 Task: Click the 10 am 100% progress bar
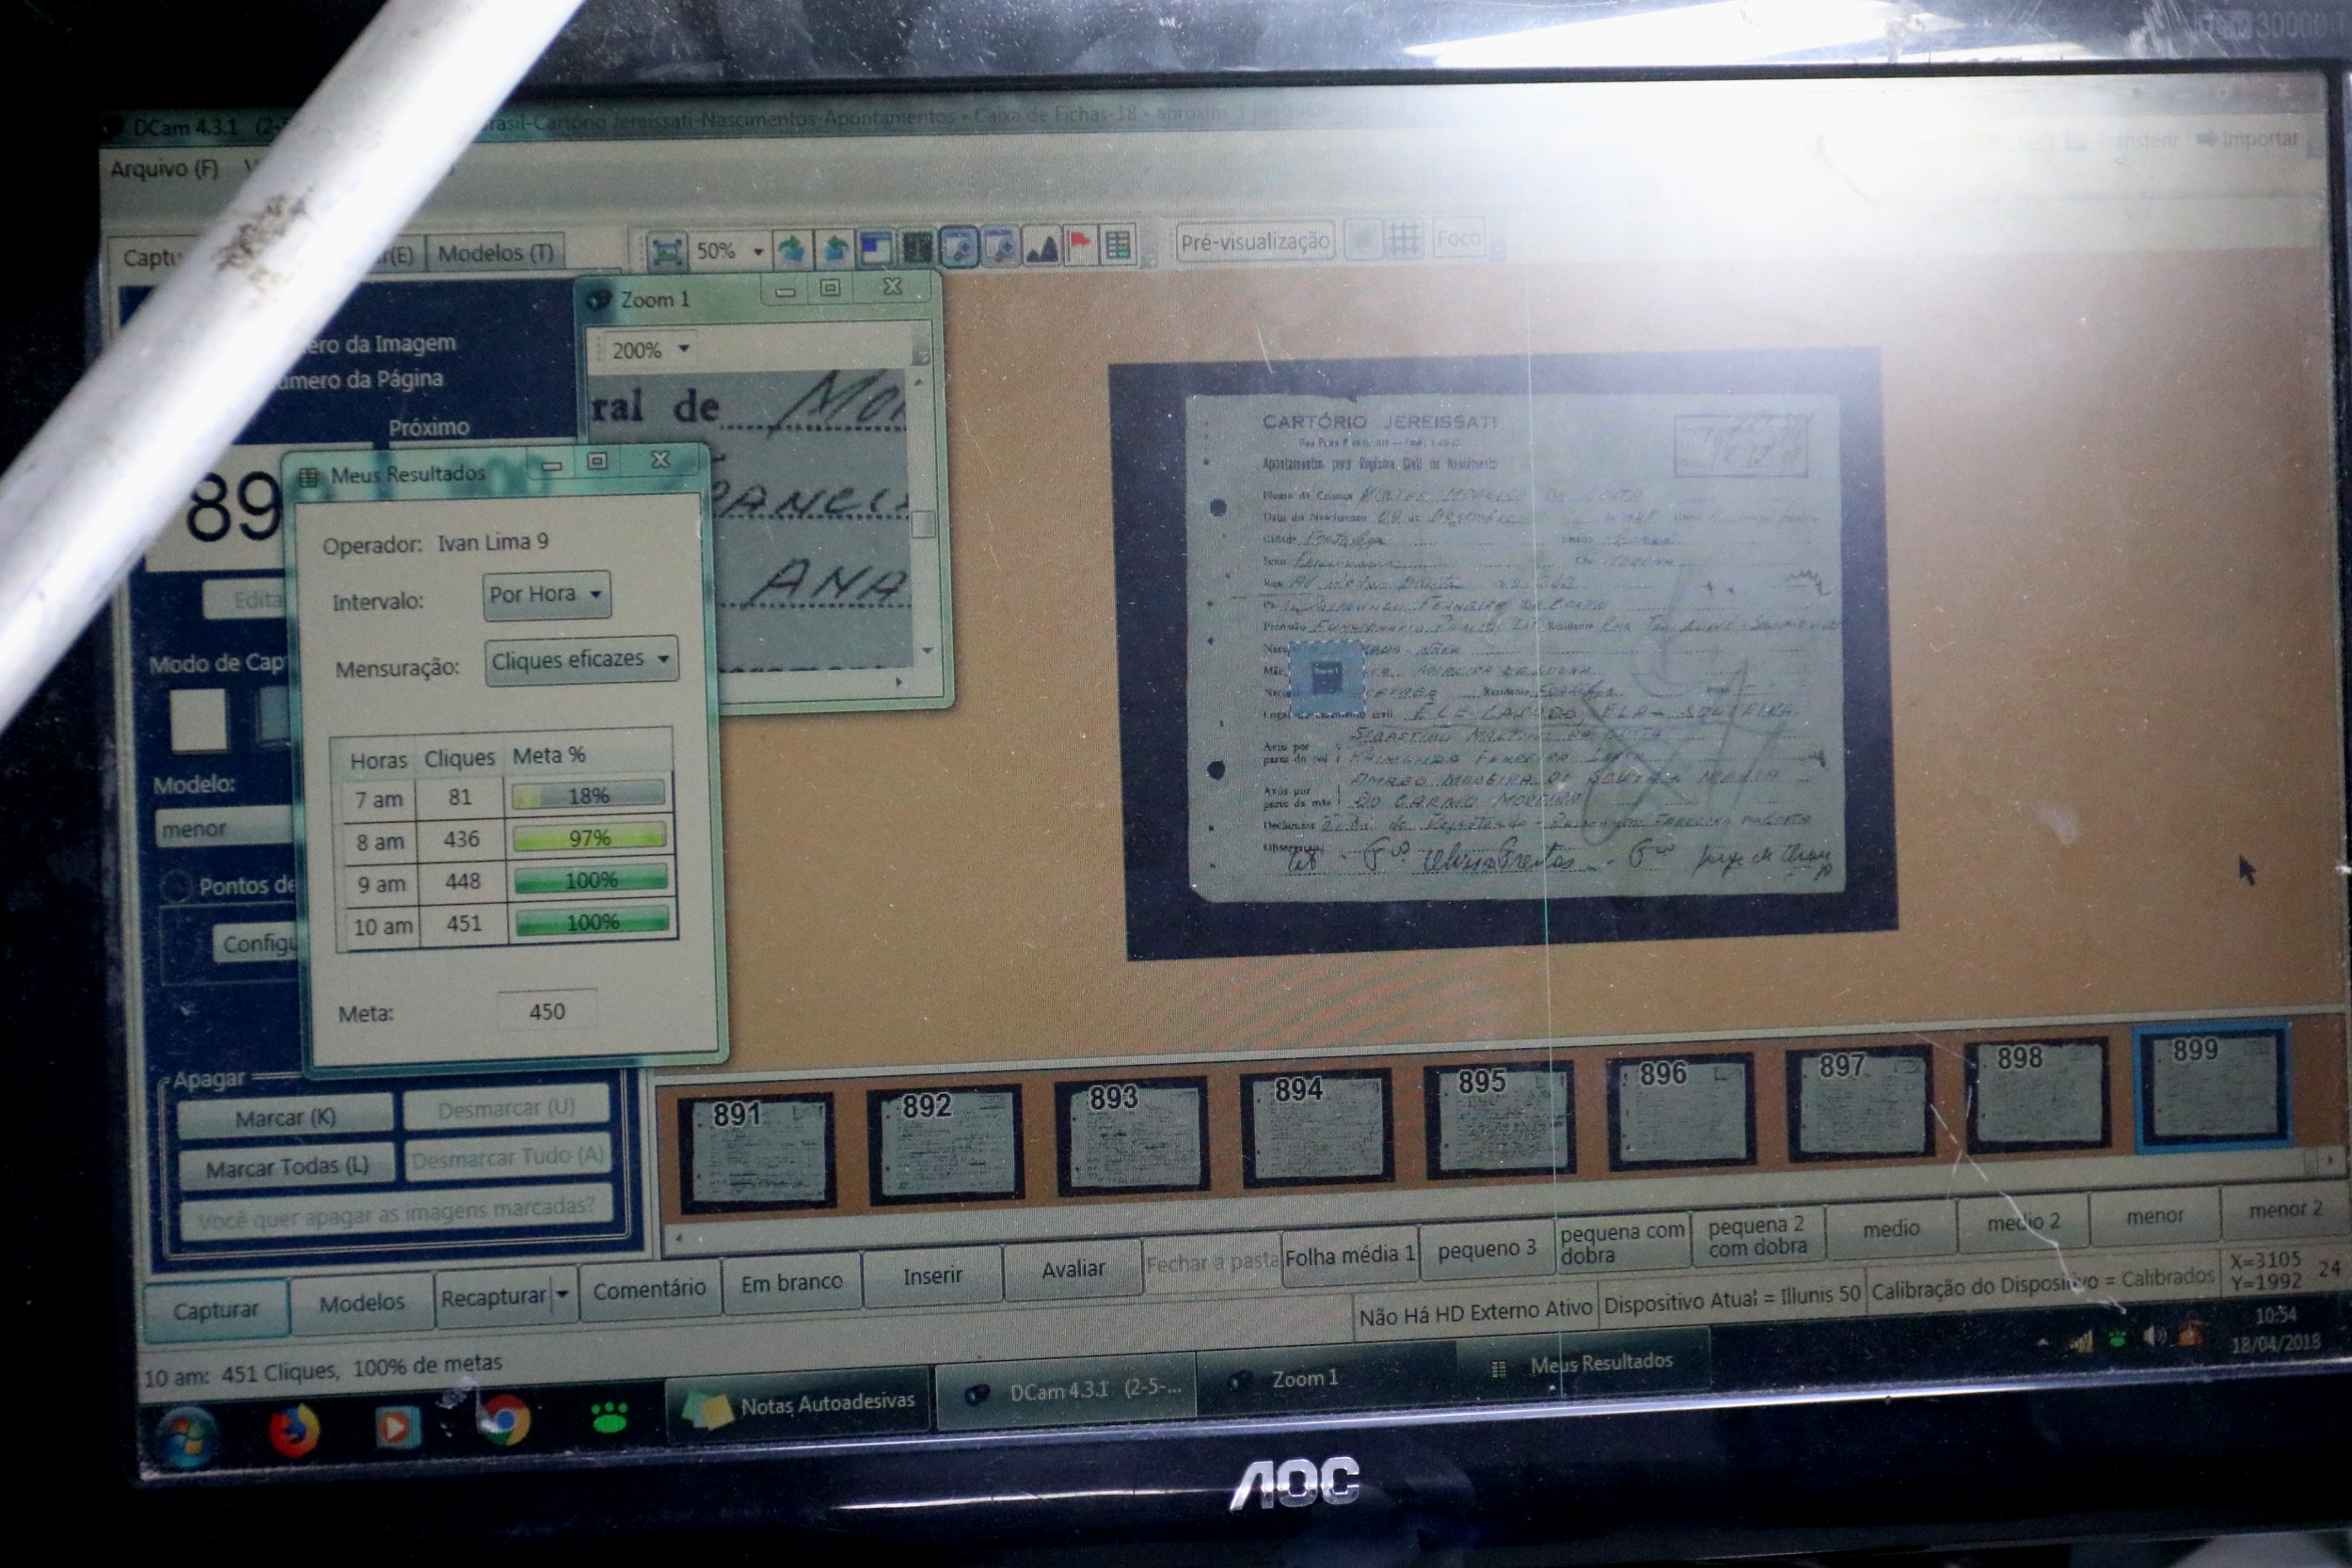(x=592, y=922)
